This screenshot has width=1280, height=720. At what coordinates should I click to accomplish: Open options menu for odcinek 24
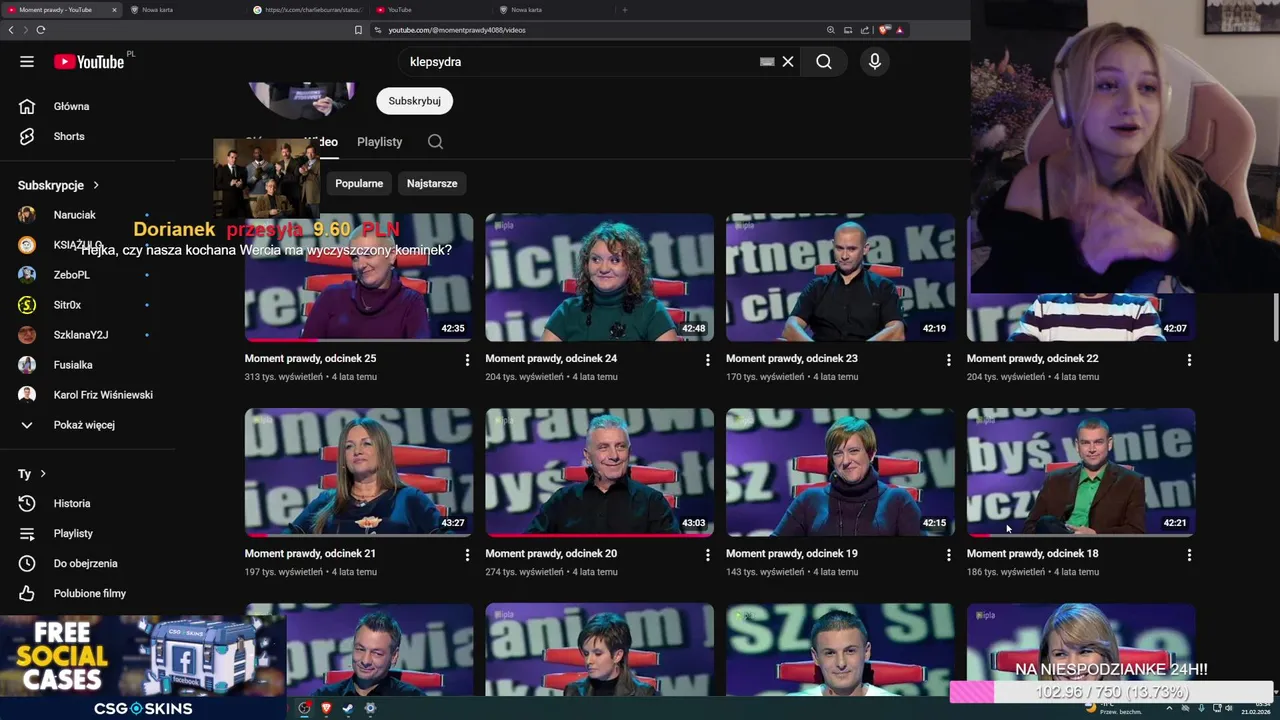708,360
